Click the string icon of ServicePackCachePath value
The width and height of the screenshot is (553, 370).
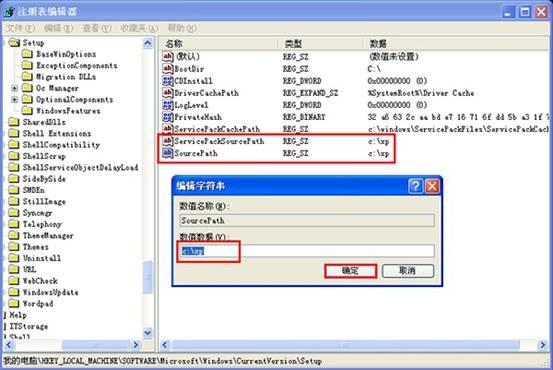168,129
